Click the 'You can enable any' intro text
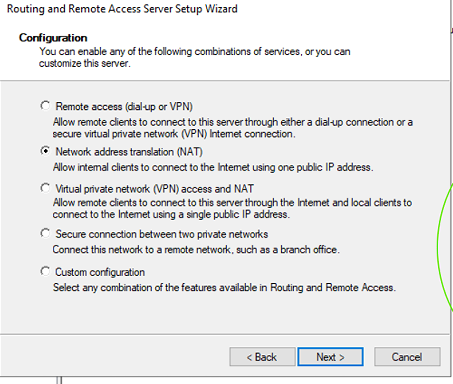The height and width of the screenshot is (384, 453). [195, 57]
